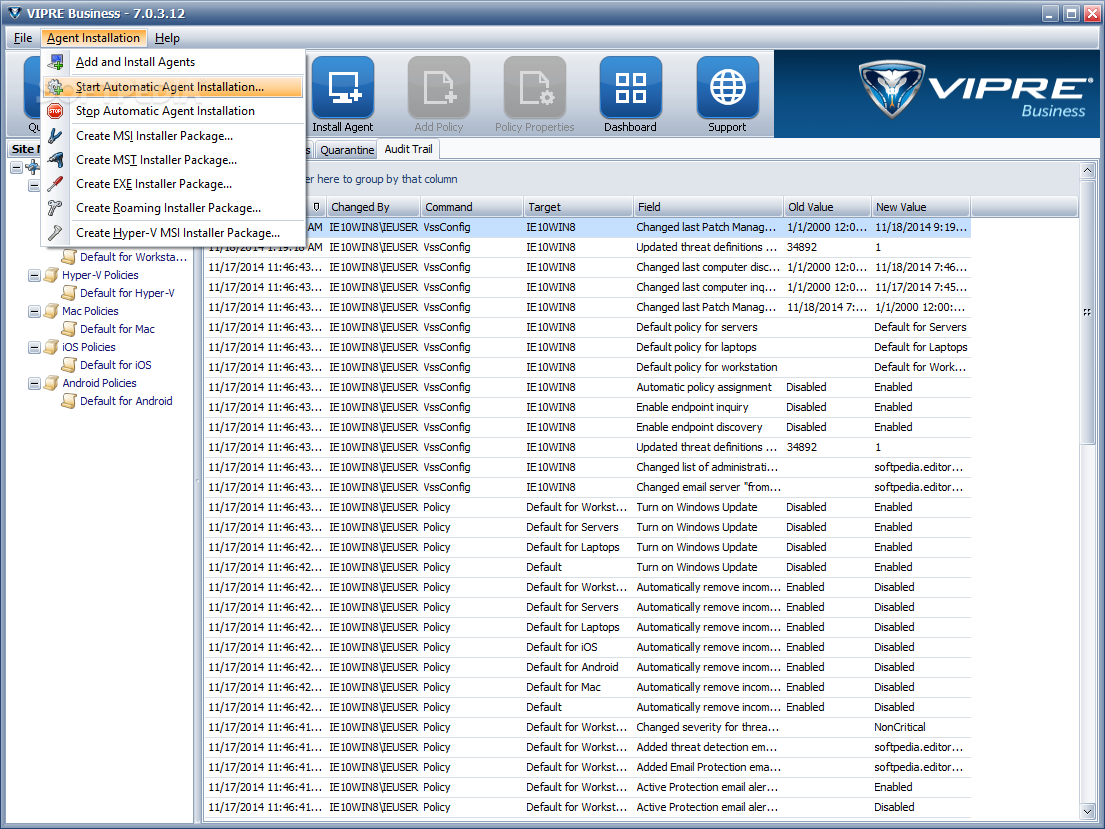Choose Add and Install Agents
1105x829 pixels.
point(173,62)
